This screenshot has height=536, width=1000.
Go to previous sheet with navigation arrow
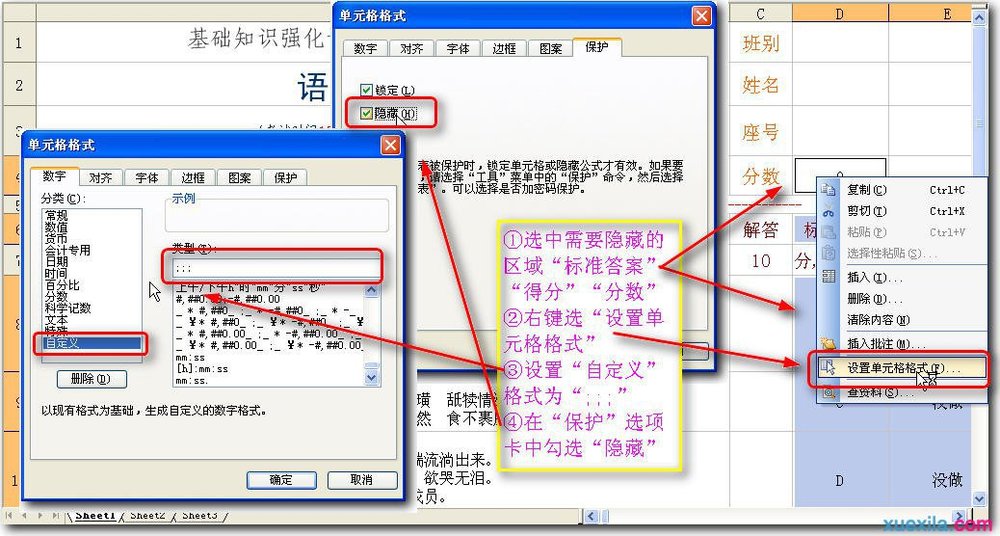coord(24,515)
